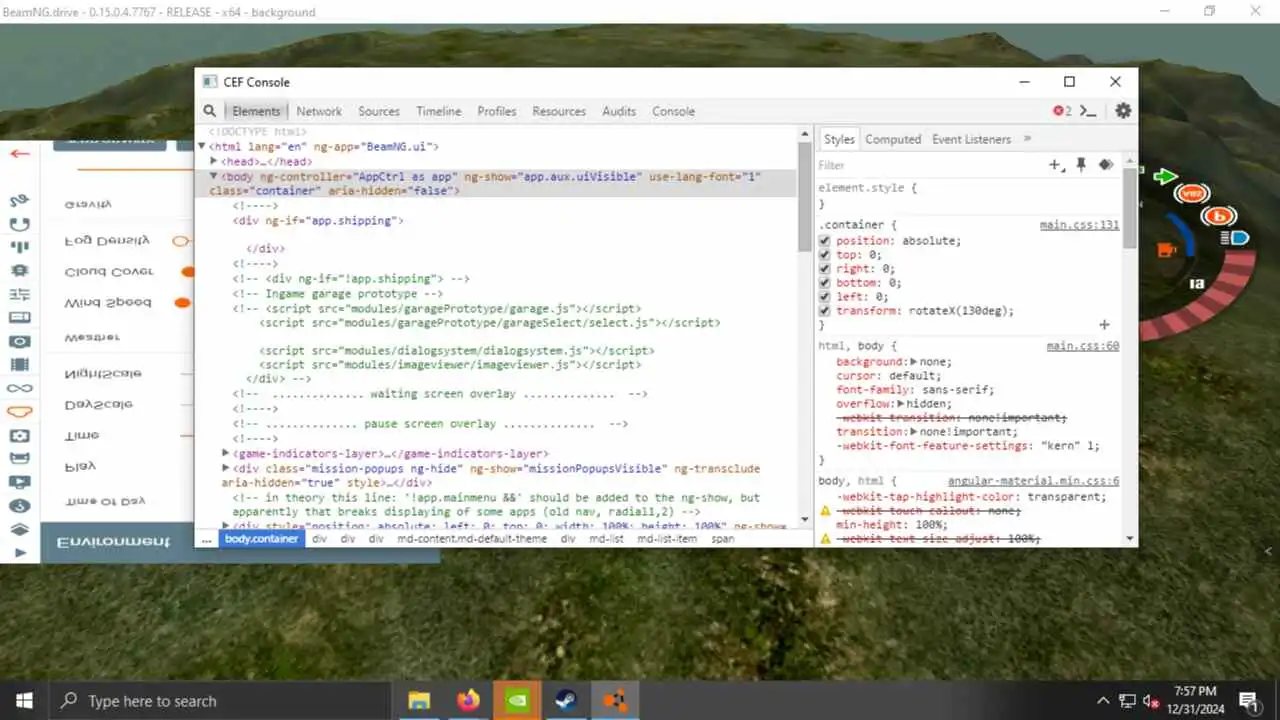The image size is (1280, 720).
Task: Expand the background shorthand property
Action: click(912, 362)
